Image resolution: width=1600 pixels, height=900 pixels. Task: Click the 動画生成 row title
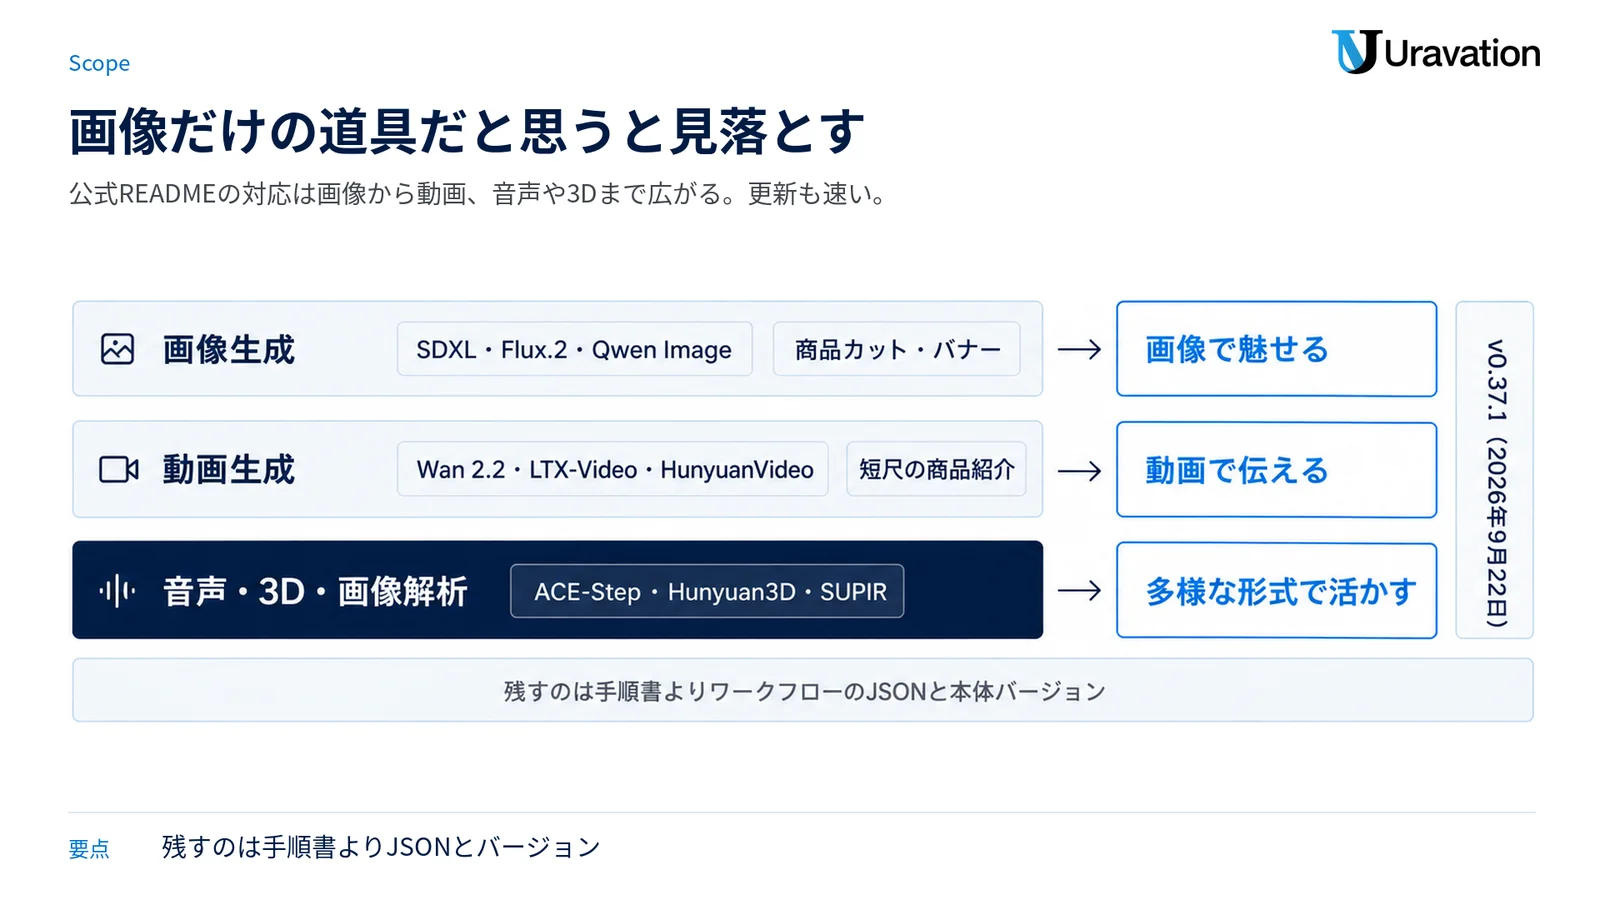tap(229, 469)
